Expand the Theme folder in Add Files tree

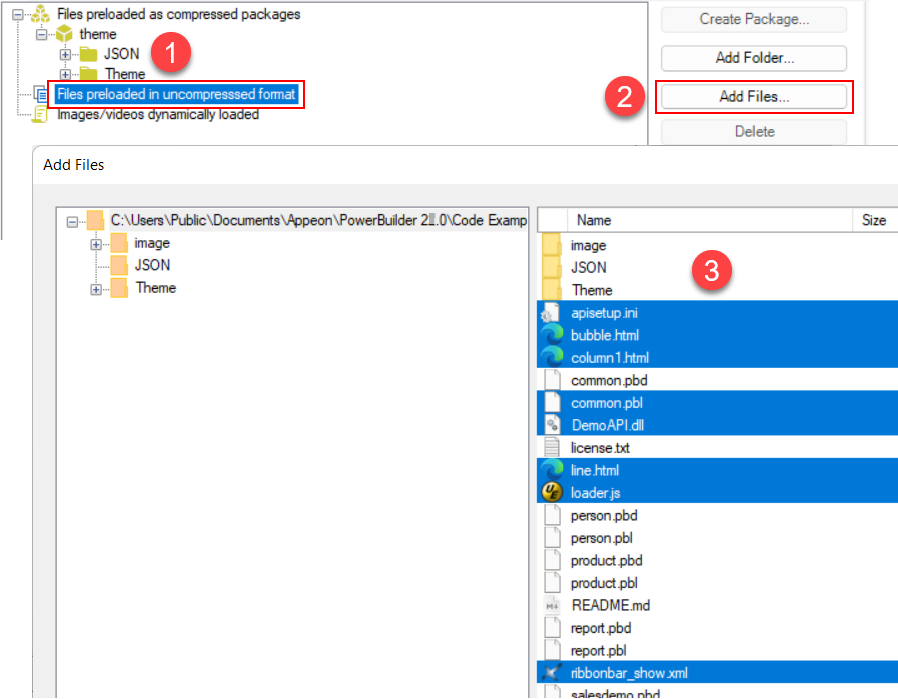click(96, 289)
